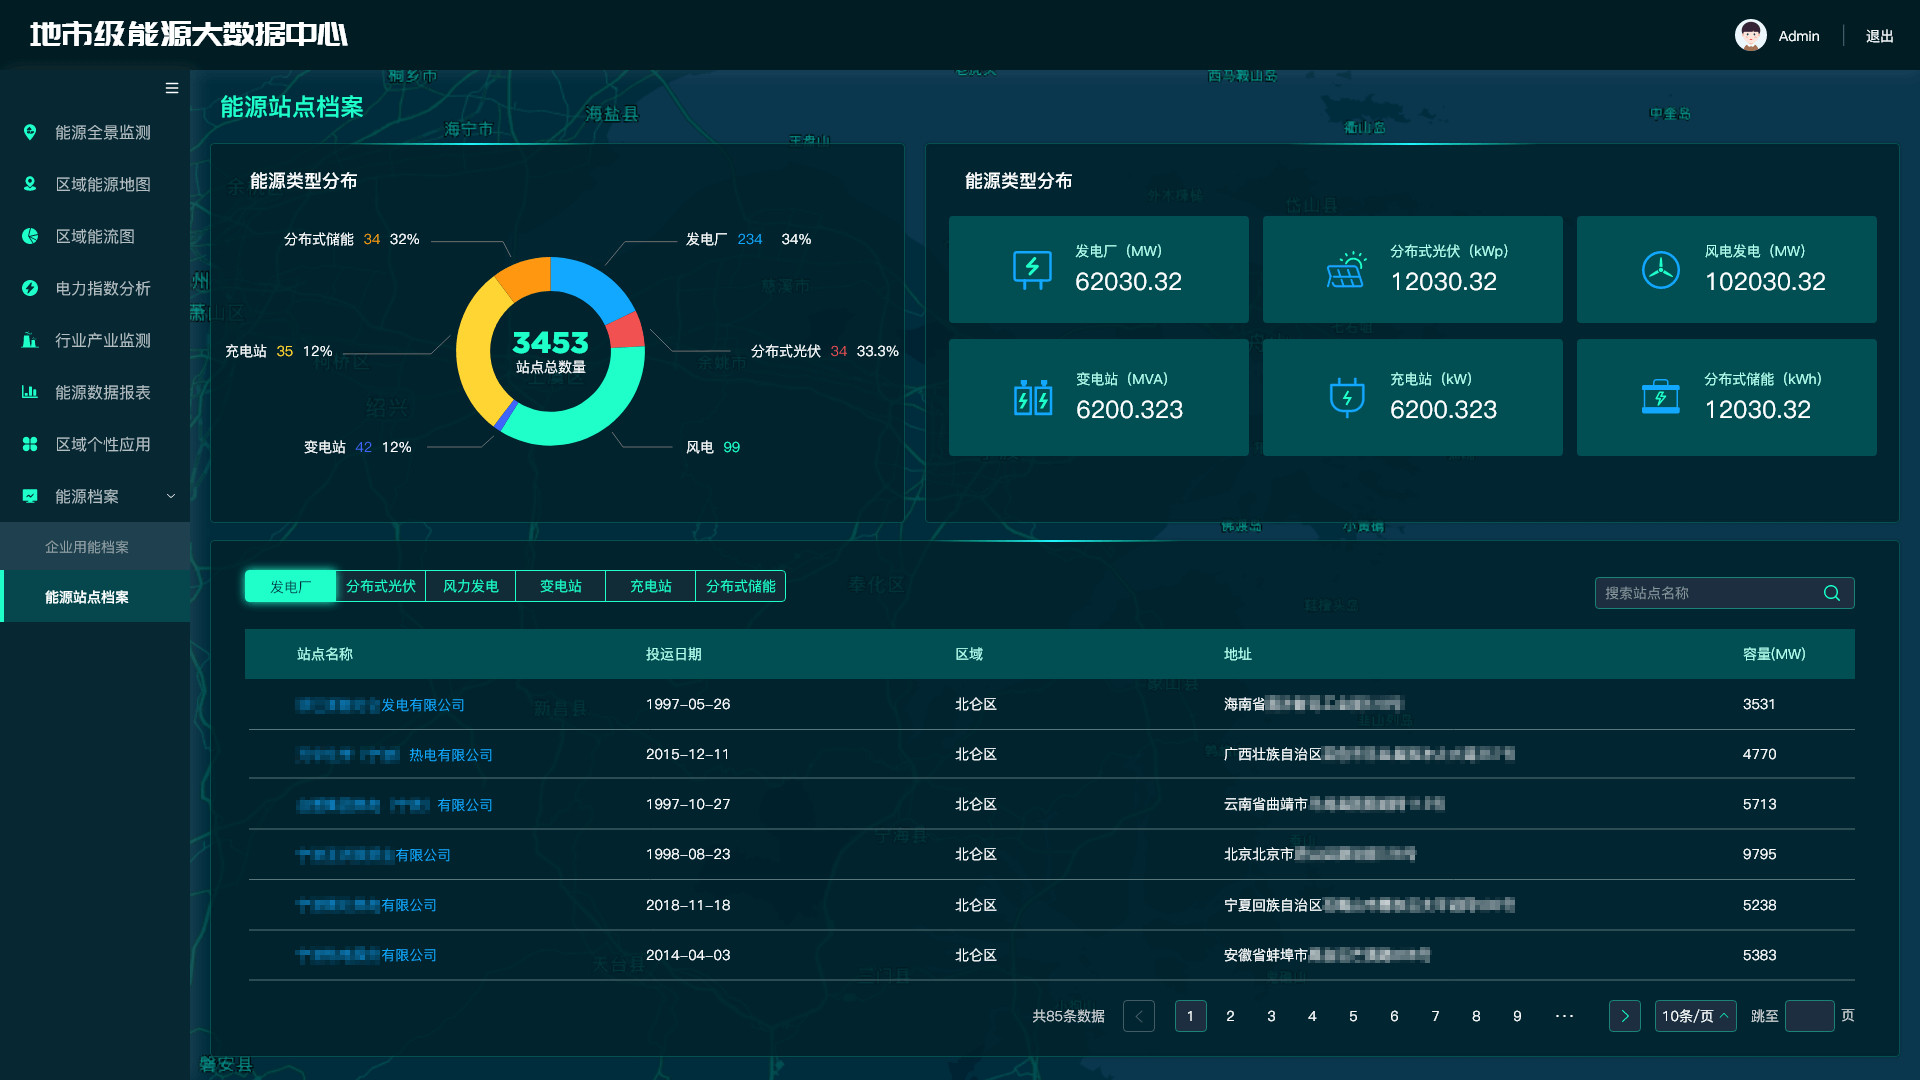
Task: Switch to the 分布式光伏 tab
Action: click(380, 586)
